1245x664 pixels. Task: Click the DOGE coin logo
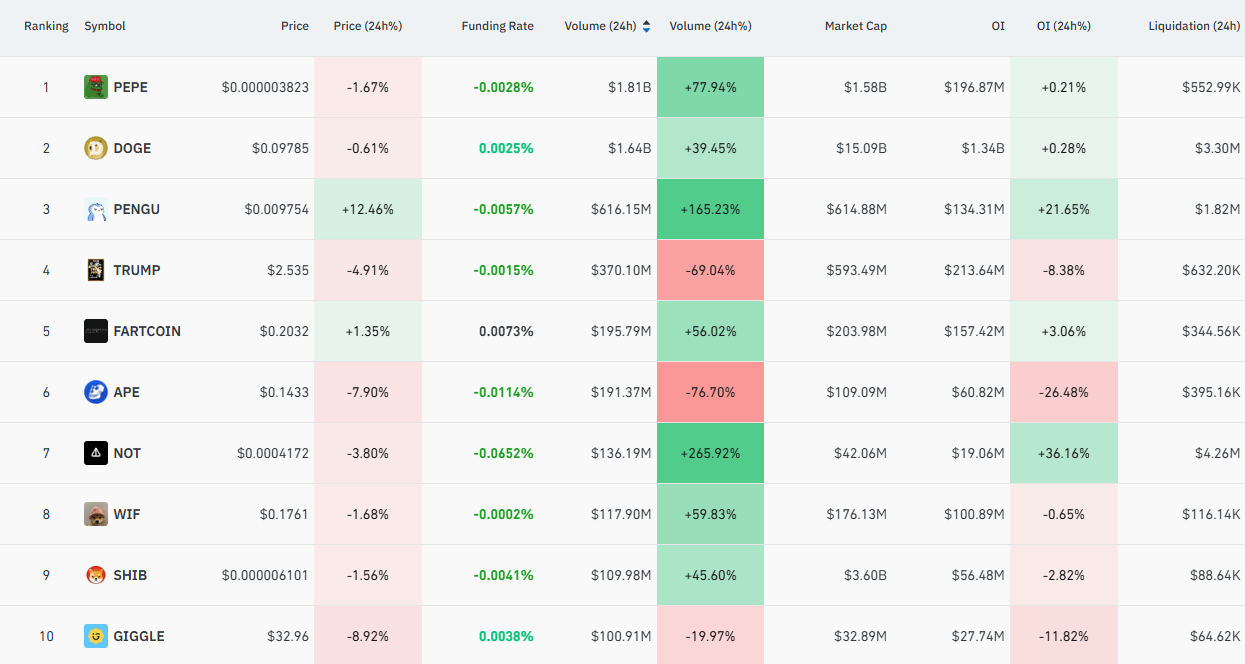[x=96, y=148]
